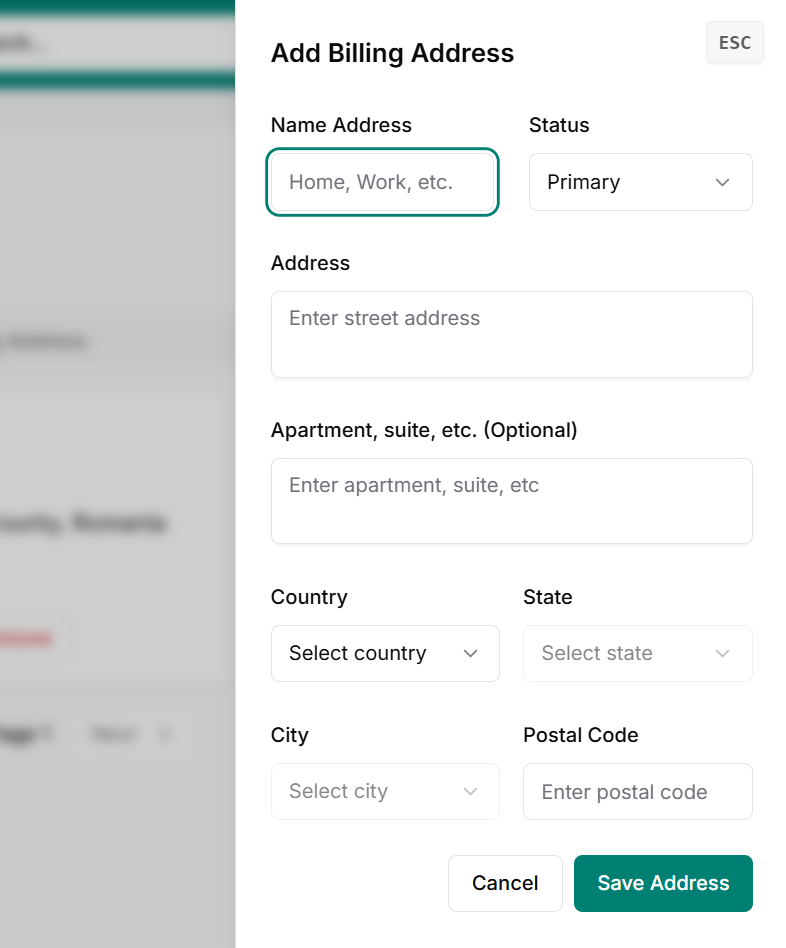Expand the Select country combo box
The height and width of the screenshot is (948, 786).
pos(384,653)
